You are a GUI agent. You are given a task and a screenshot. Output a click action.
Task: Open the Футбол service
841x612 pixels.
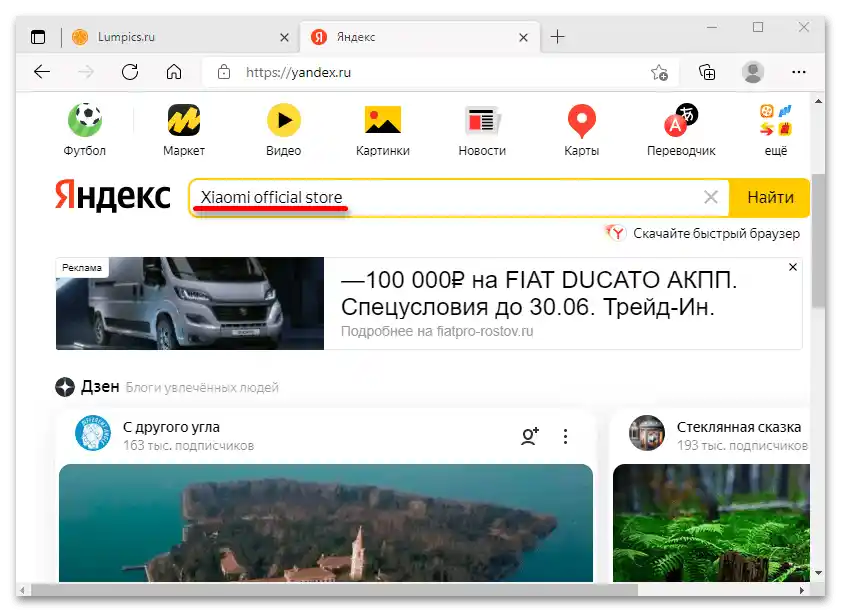(x=85, y=130)
